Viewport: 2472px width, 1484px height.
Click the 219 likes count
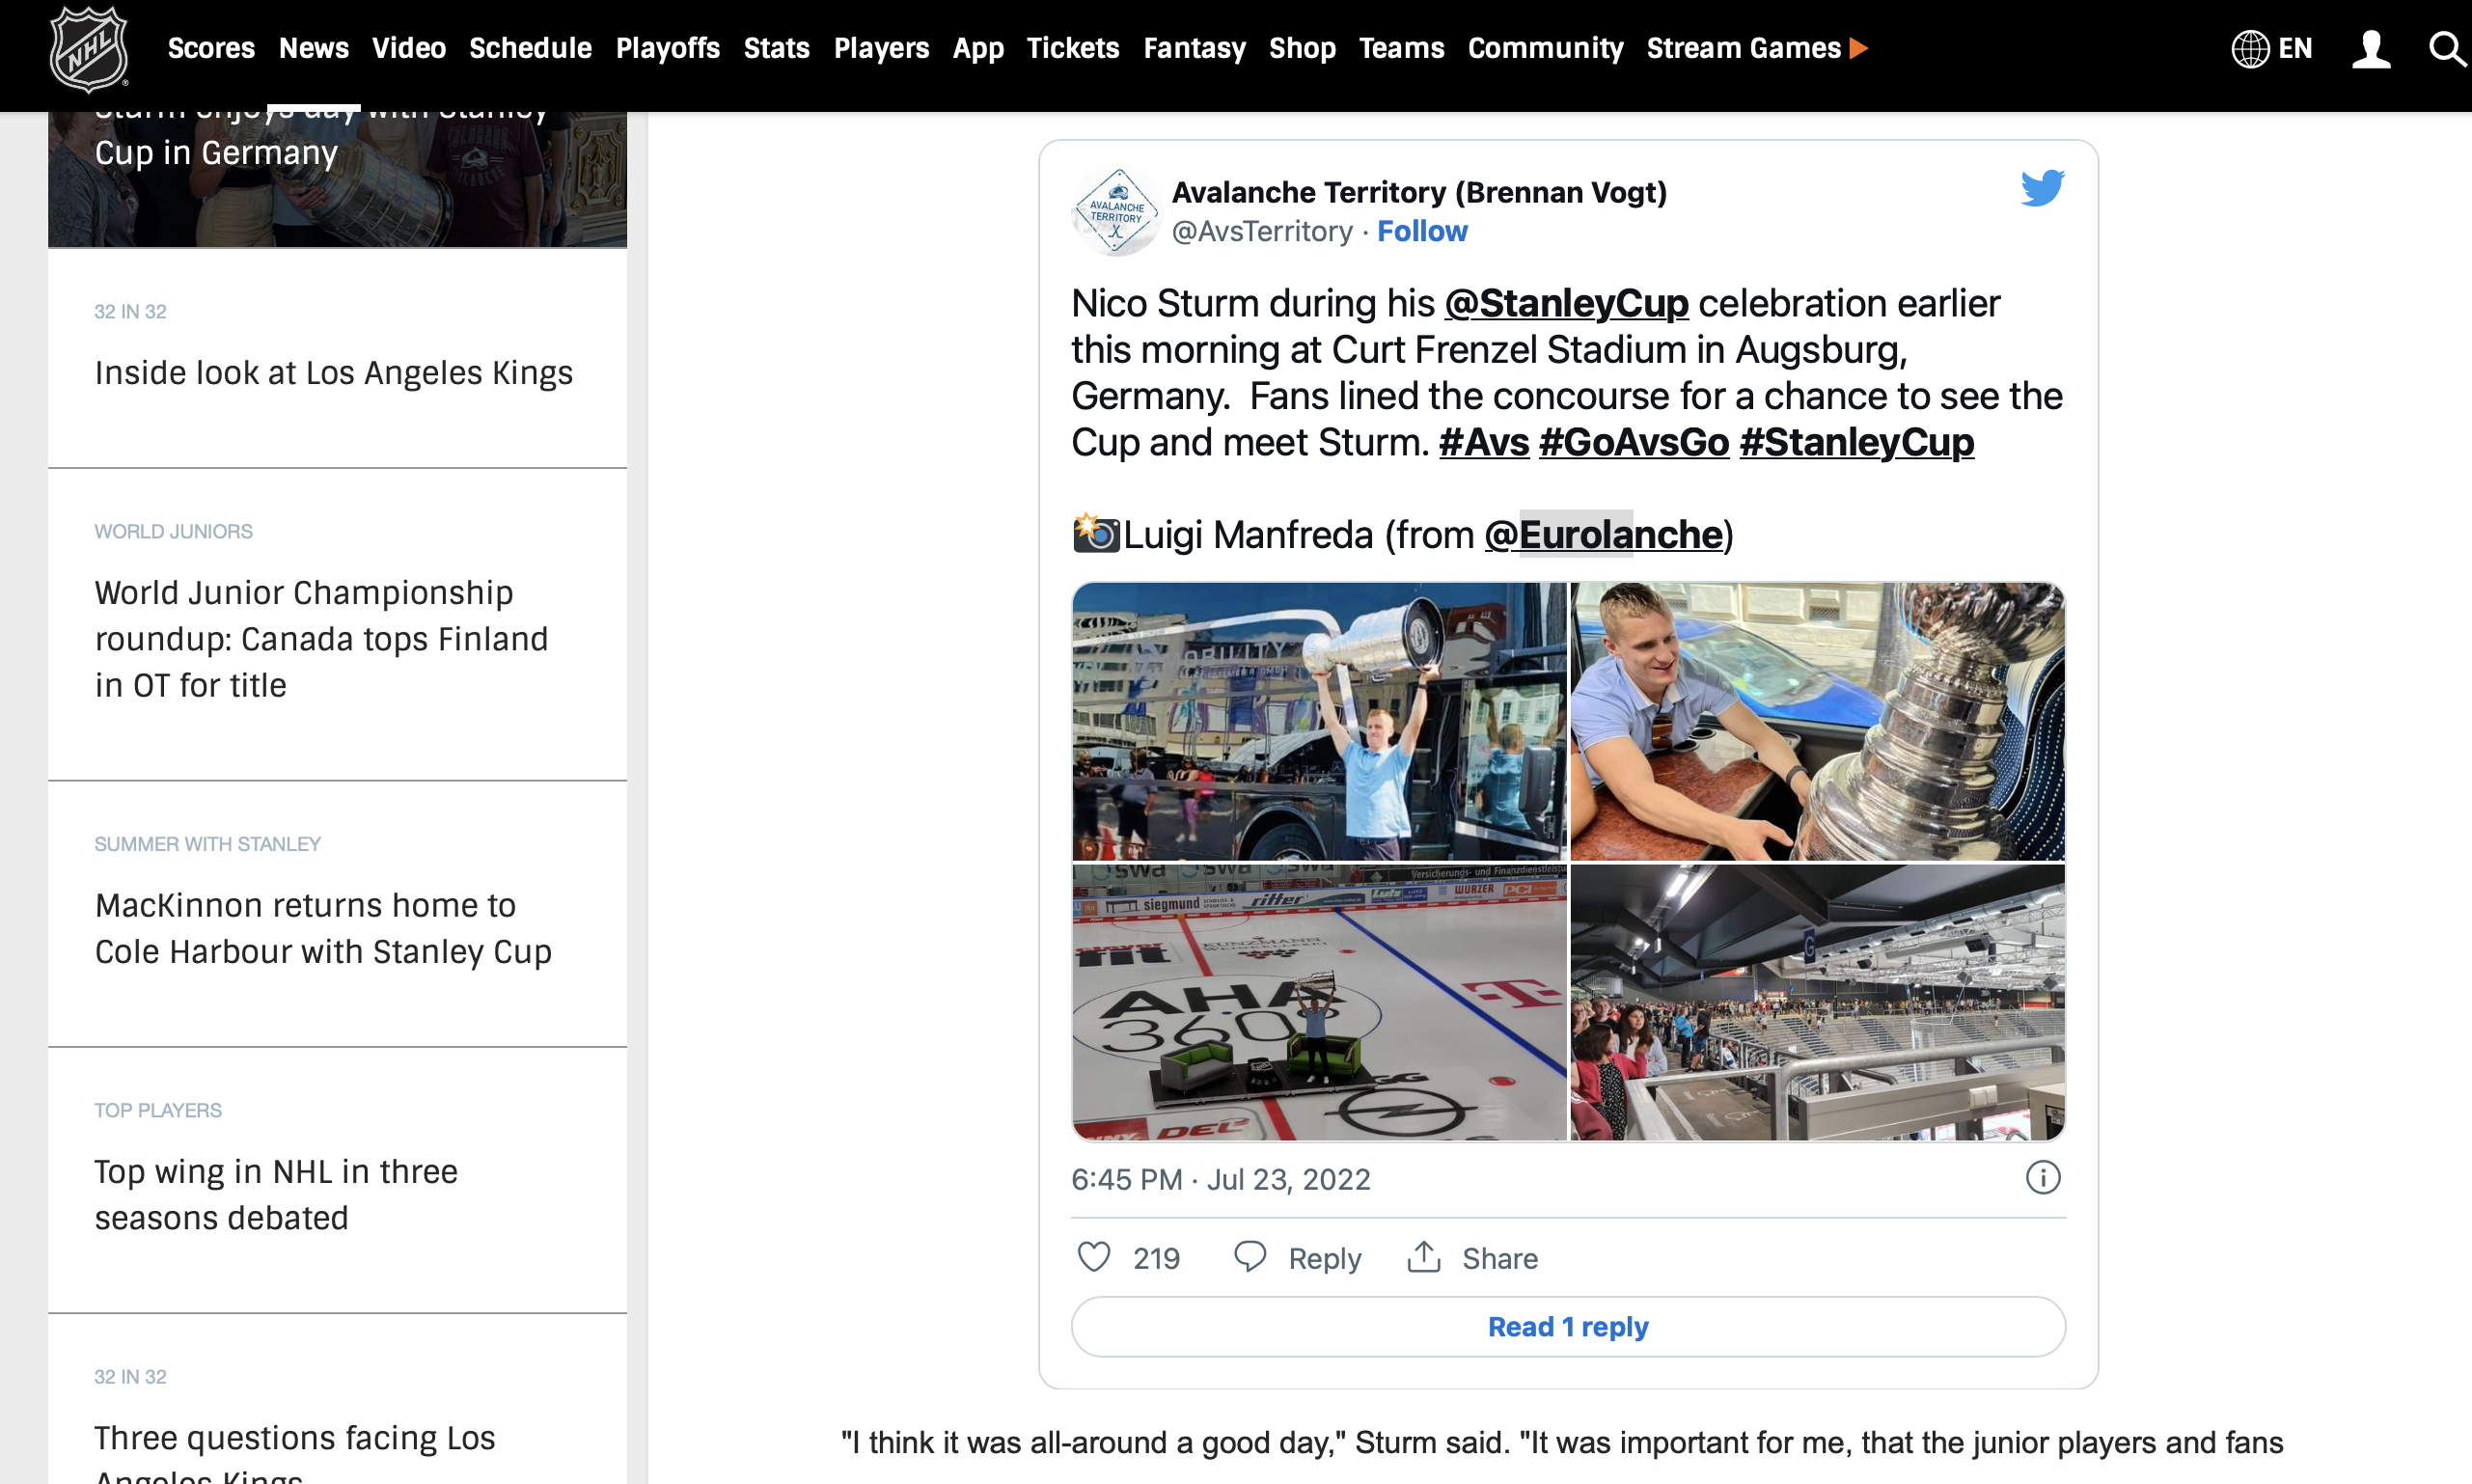[x=1156, y=1258]
